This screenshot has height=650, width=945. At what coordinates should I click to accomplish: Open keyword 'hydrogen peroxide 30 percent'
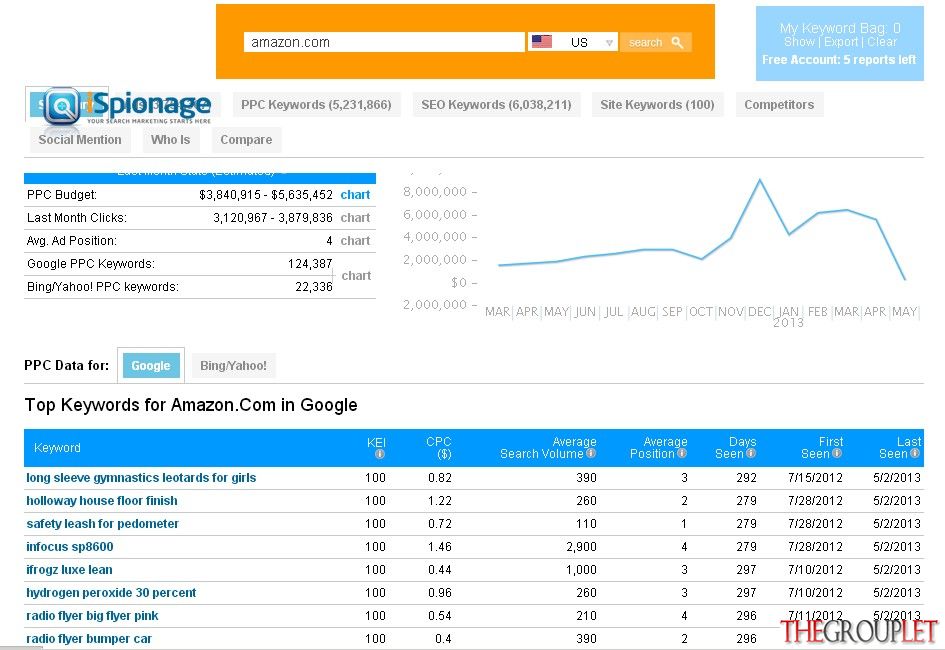[111, 592]
